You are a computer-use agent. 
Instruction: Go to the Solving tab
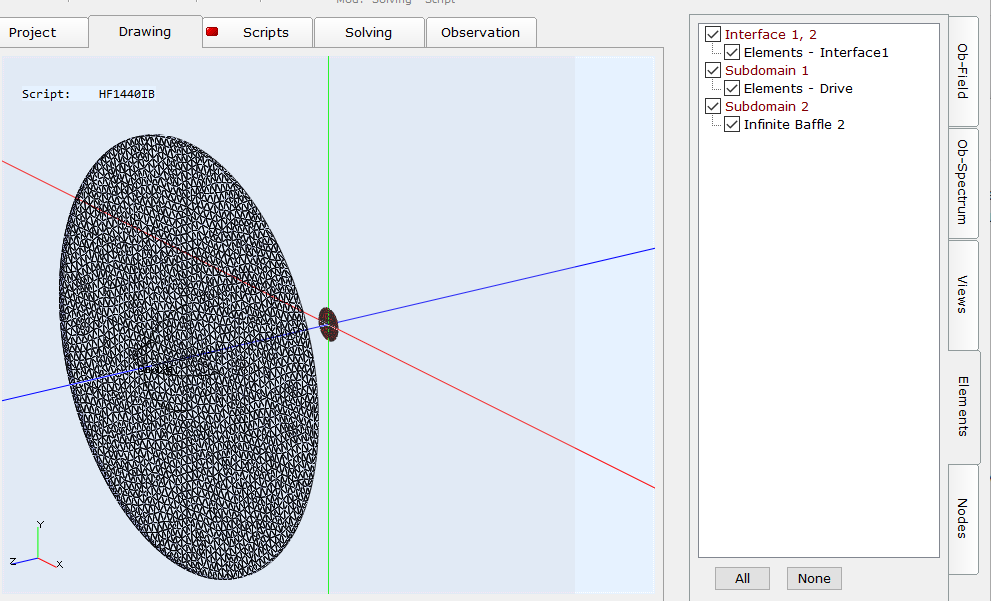pyautogui.click(x=368, y=32)
